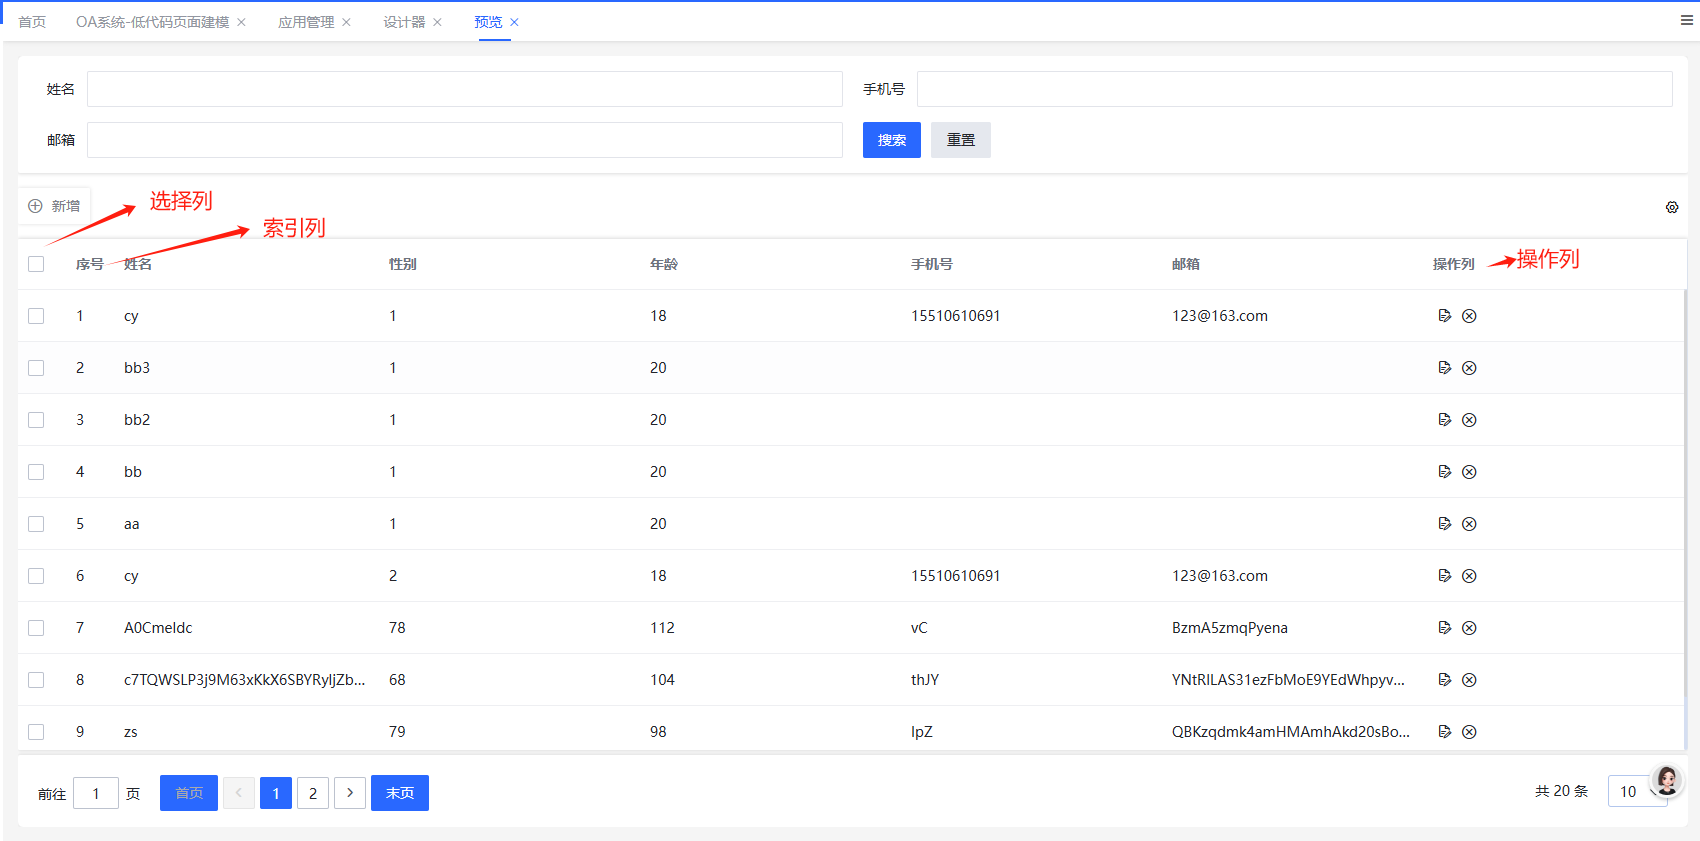
Task: Open the table column settings gear
Action: [x=1672, y=207]
